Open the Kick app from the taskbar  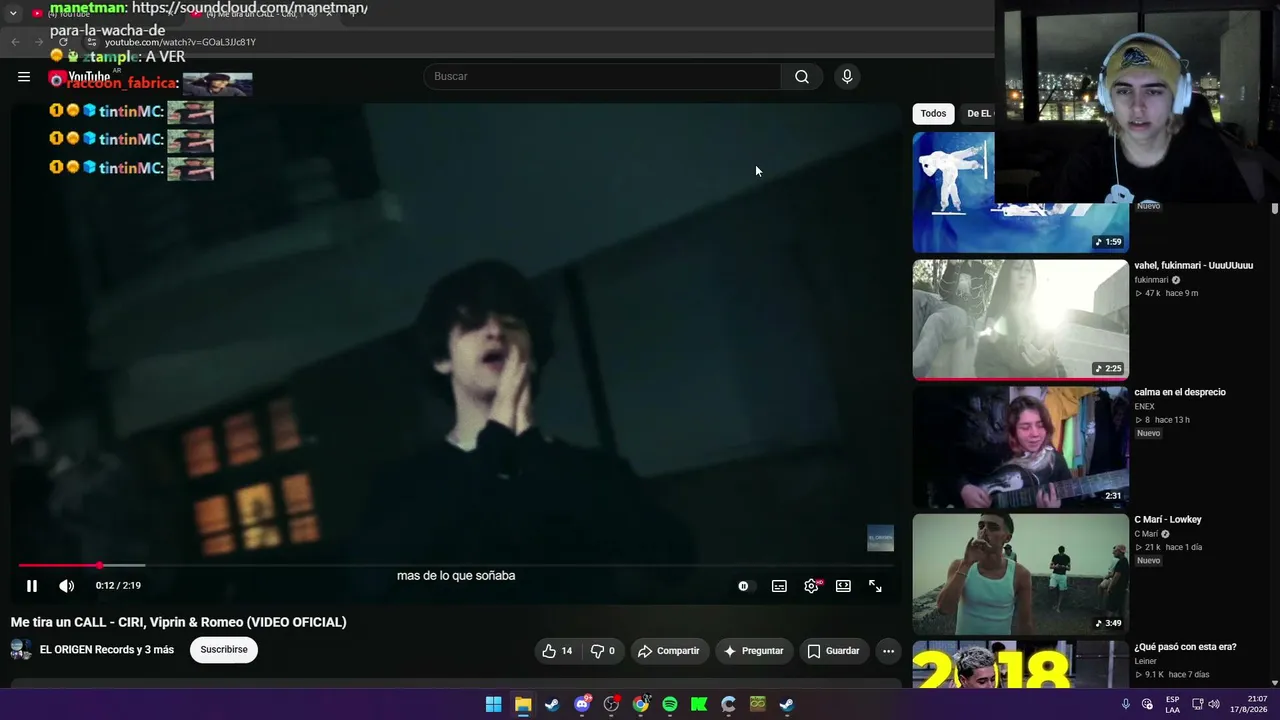pos(699,705)
